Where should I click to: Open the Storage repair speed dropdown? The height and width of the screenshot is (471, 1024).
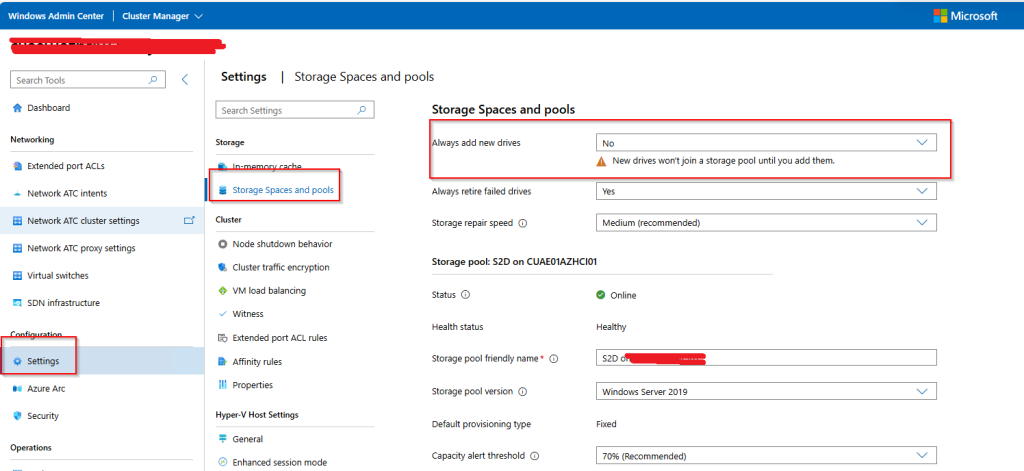coord(922,222)
